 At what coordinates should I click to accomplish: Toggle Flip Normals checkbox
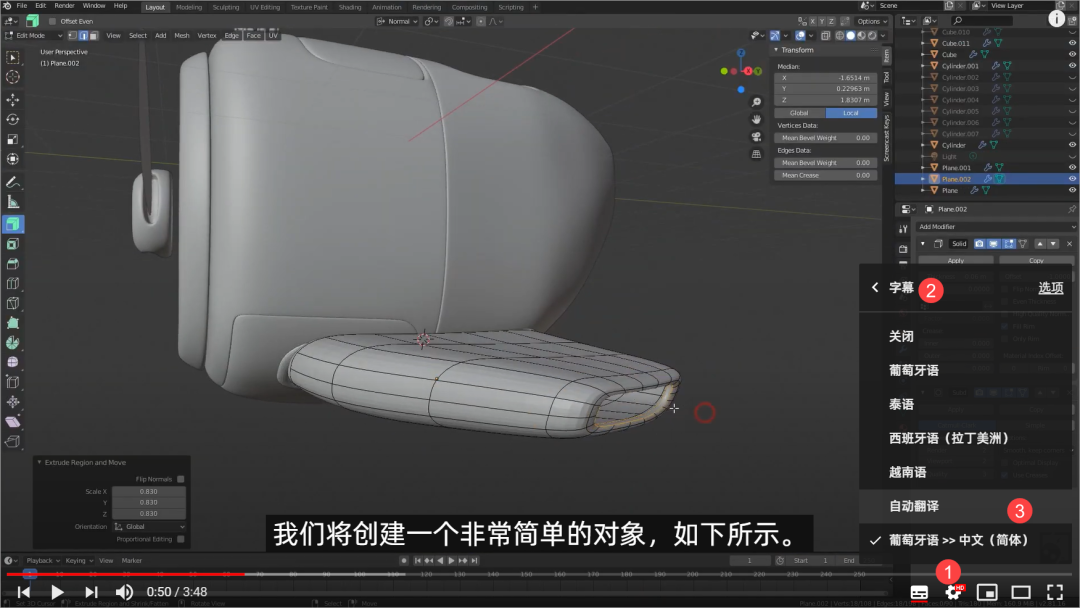[180, 479]
